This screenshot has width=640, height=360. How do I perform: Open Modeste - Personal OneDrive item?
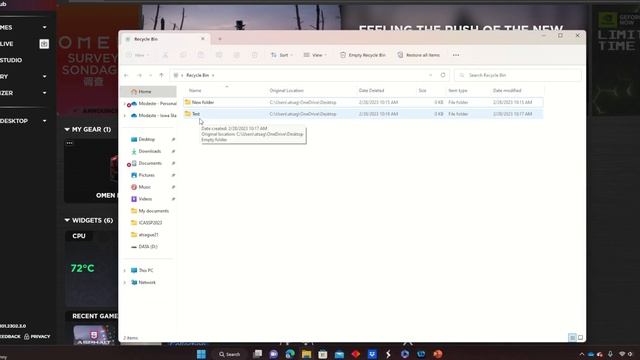(153, 104)
